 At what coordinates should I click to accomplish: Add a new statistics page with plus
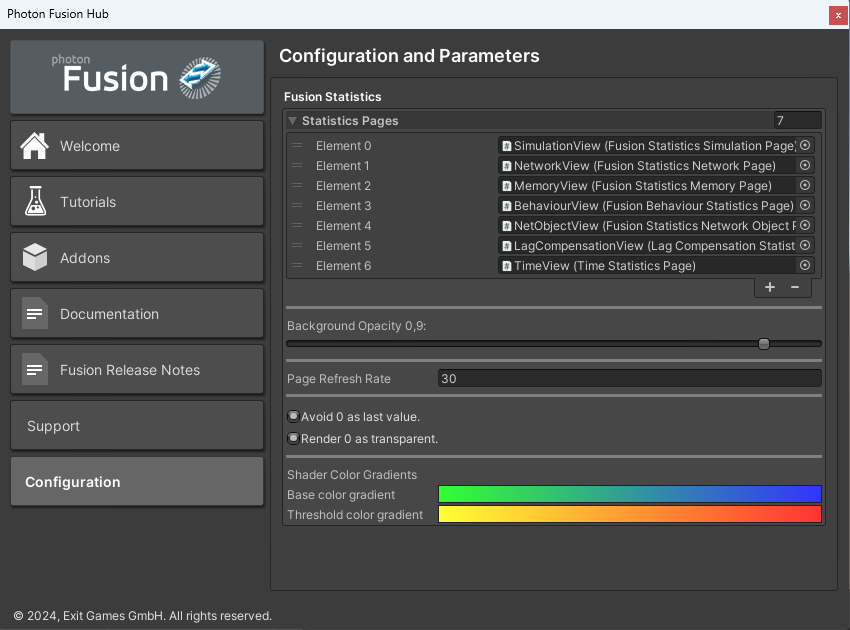(x=770, y=287)
